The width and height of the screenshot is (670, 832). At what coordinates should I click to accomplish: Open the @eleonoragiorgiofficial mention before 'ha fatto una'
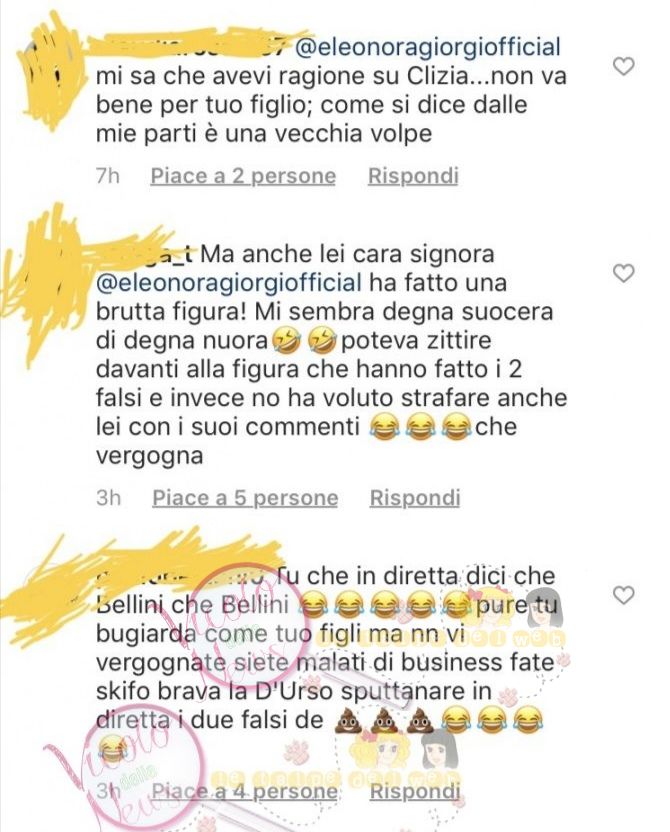(x=229, y=283)
